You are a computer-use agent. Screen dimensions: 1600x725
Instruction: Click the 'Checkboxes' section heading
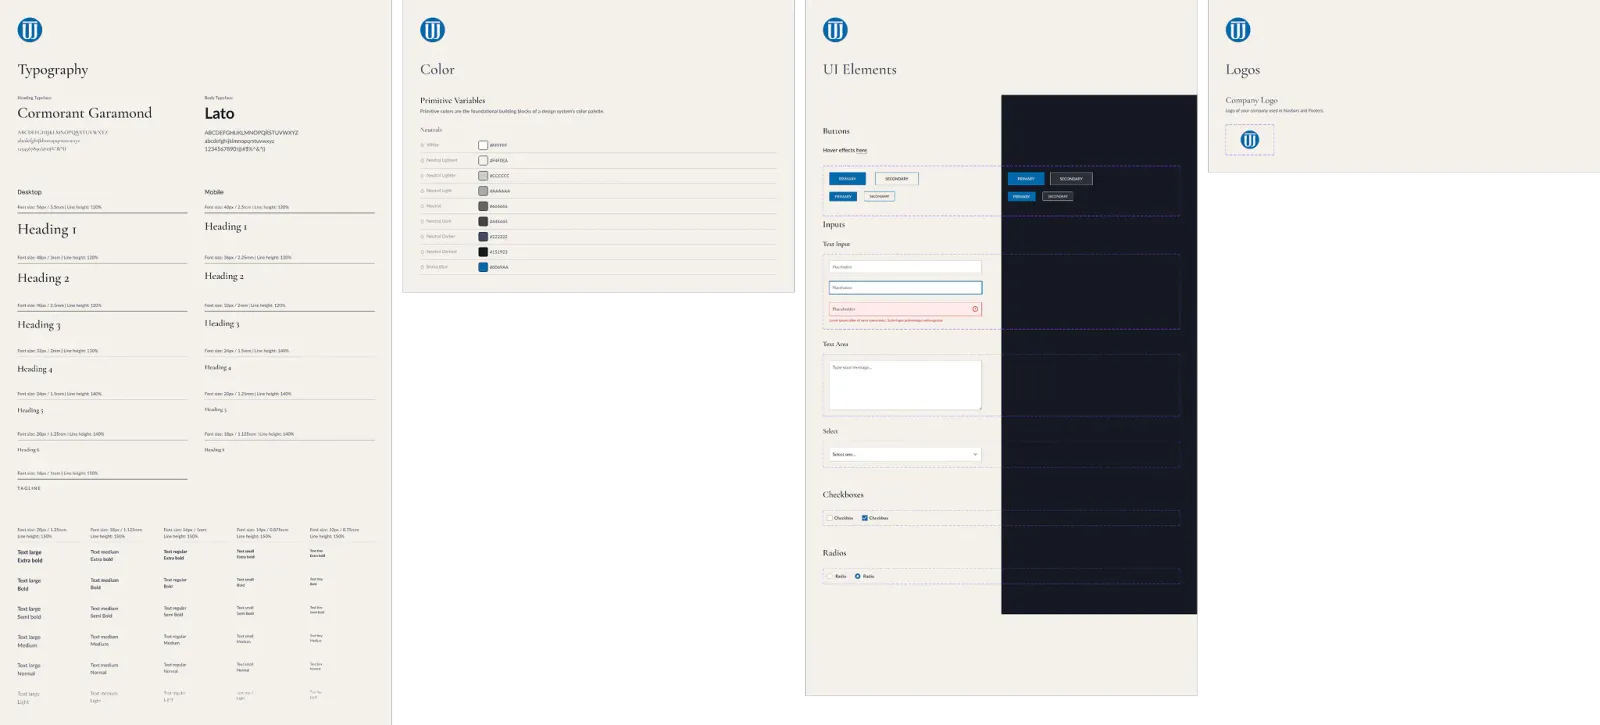pyautogui.click(x=843, y=494)
